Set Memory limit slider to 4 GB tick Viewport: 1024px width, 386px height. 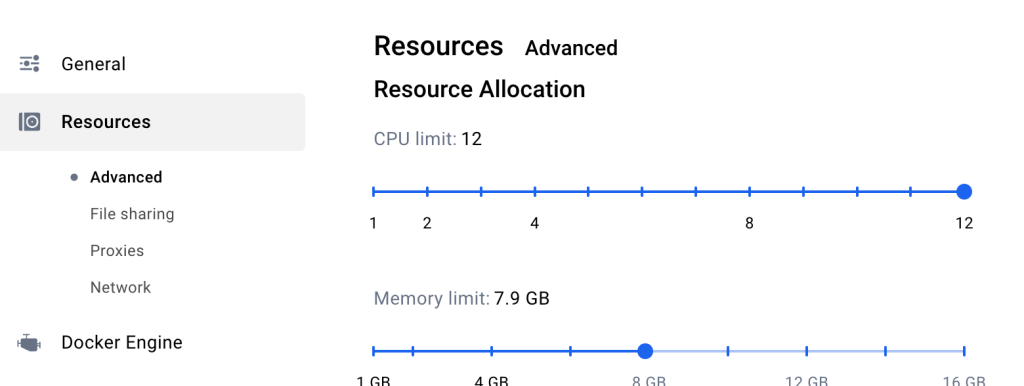492,351
